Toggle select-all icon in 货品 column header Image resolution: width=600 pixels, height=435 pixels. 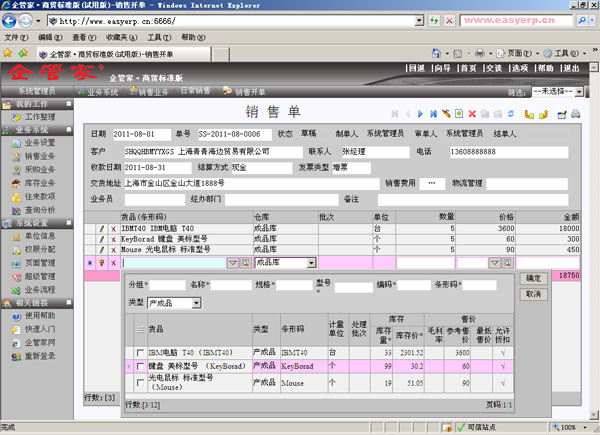point(140,329)
